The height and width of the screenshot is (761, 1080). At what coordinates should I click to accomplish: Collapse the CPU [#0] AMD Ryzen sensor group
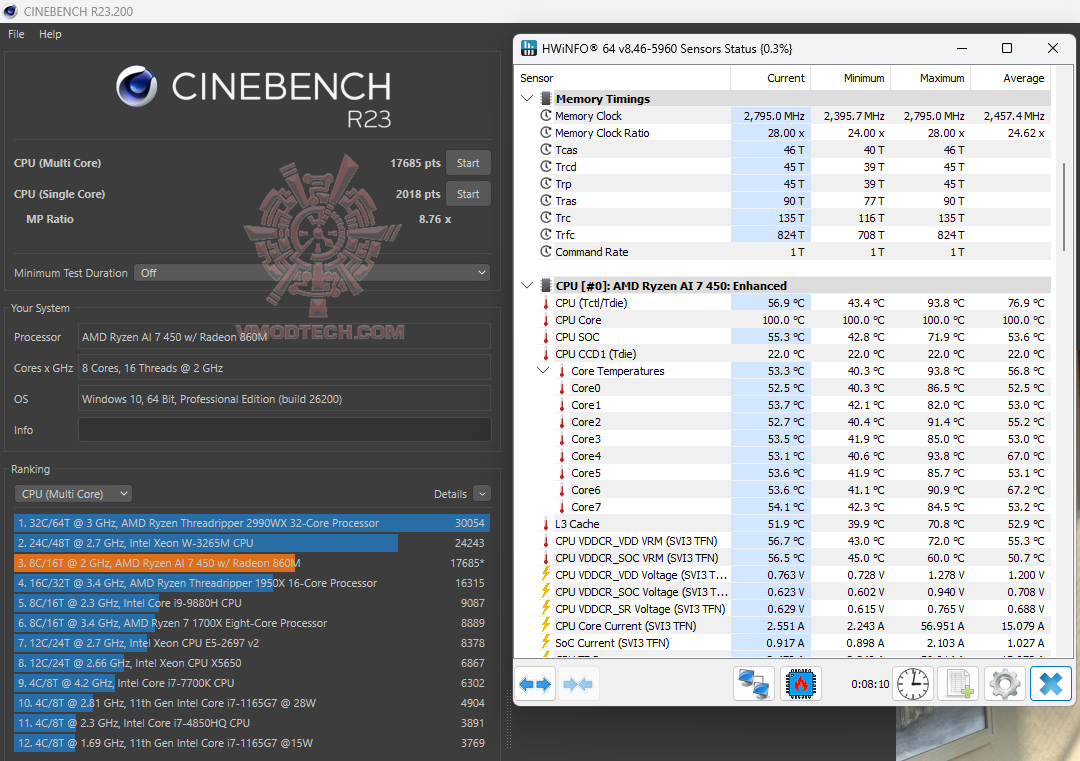click(527, 285)
